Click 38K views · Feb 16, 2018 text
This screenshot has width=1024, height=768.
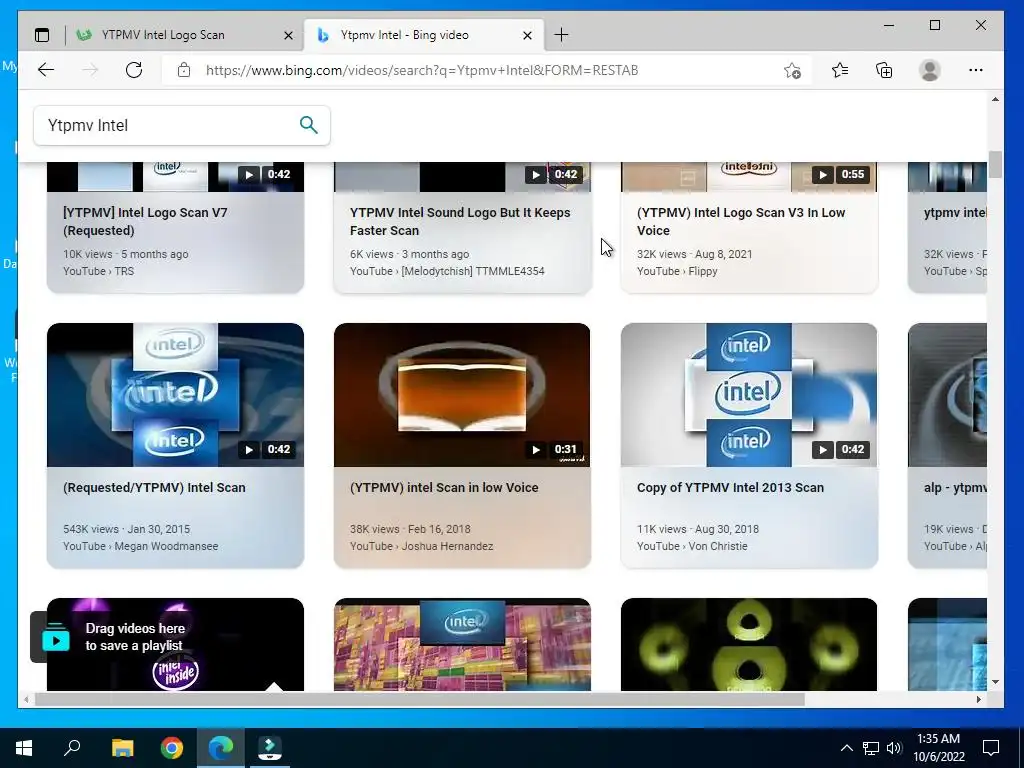[410, 529]
